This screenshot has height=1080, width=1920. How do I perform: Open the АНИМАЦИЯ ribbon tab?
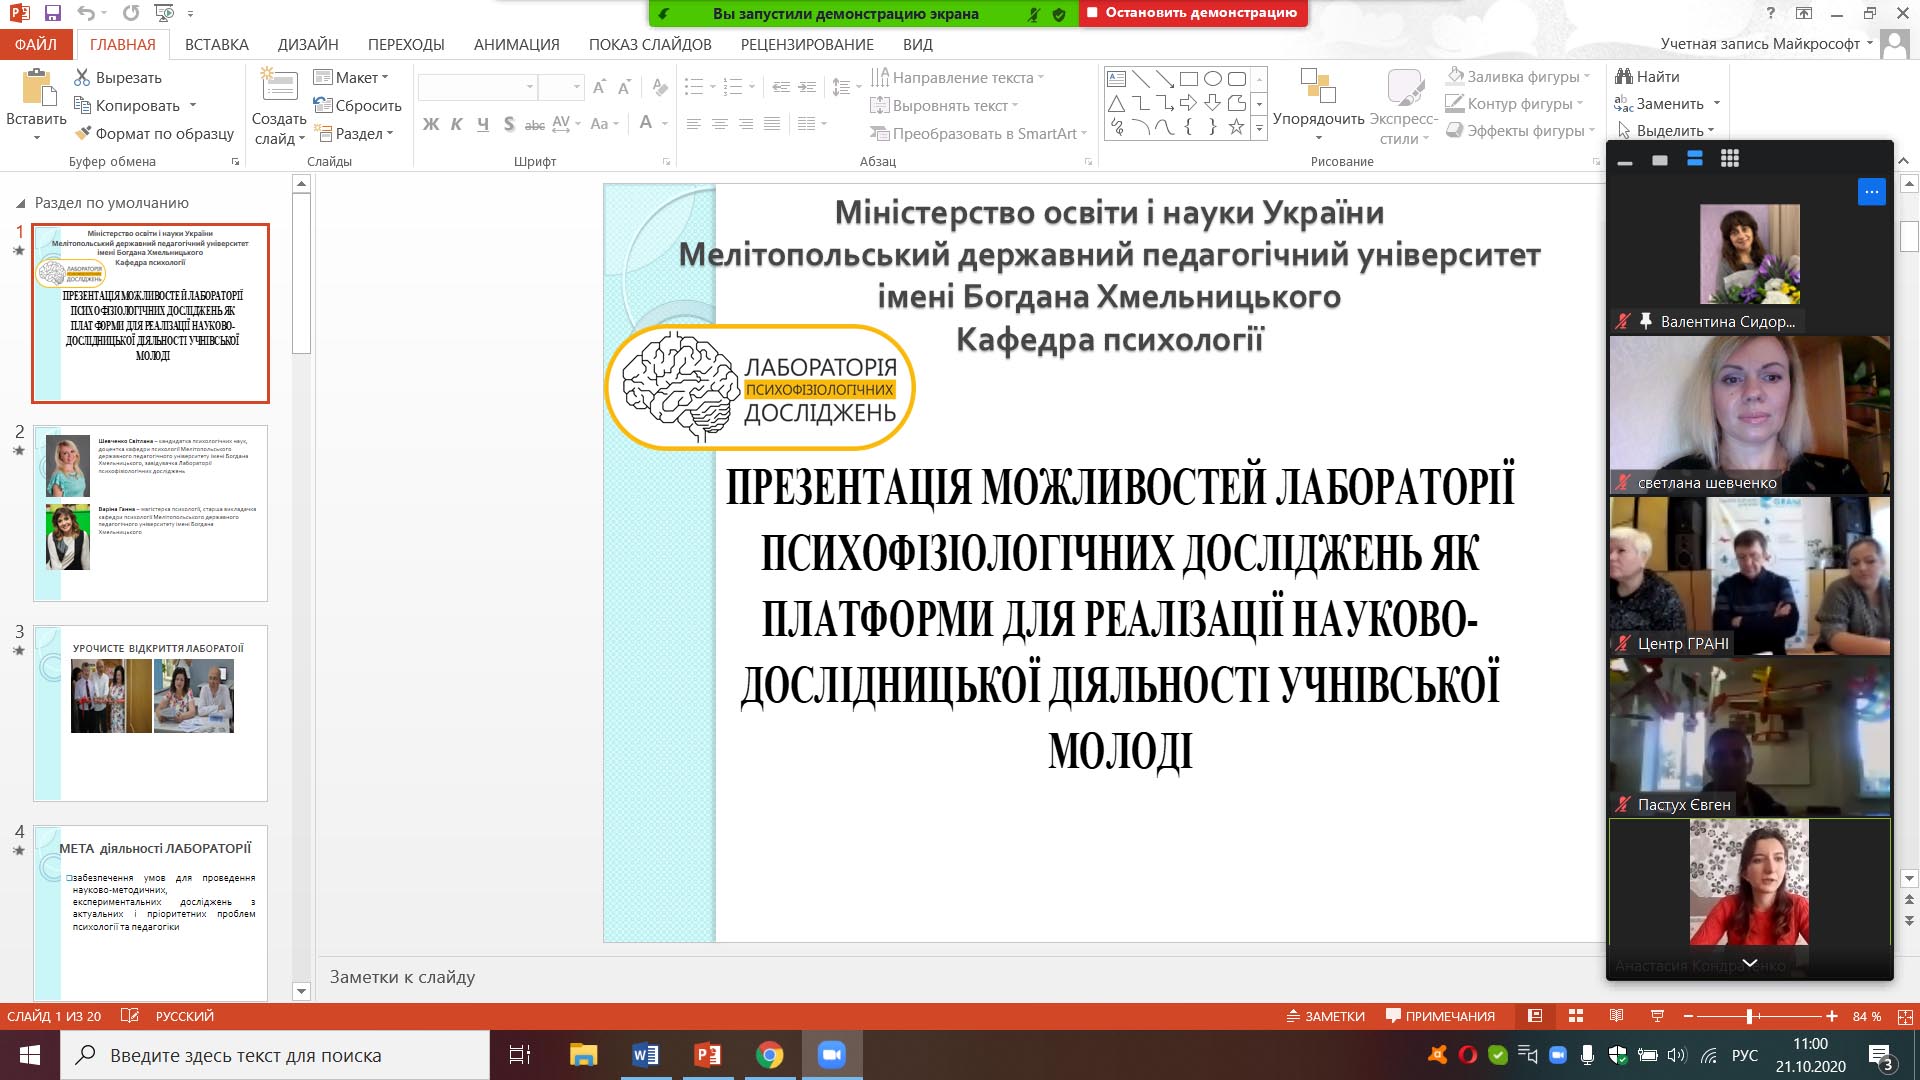tap(516, 44)
